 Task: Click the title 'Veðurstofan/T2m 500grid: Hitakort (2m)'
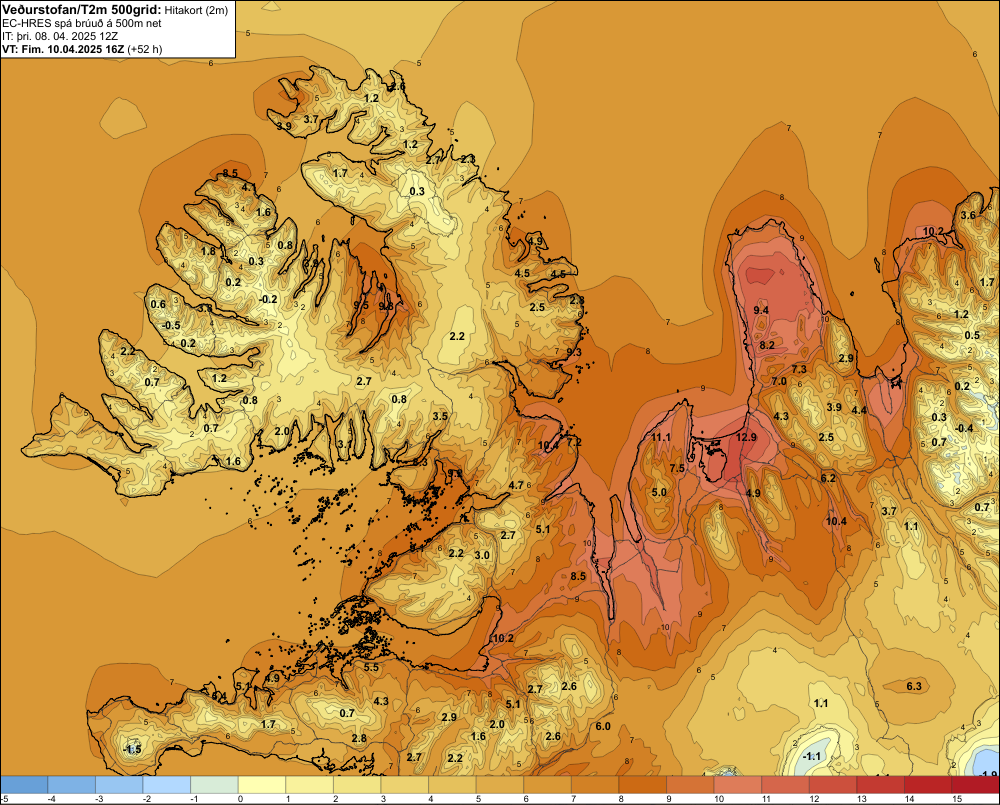point(115,10)
